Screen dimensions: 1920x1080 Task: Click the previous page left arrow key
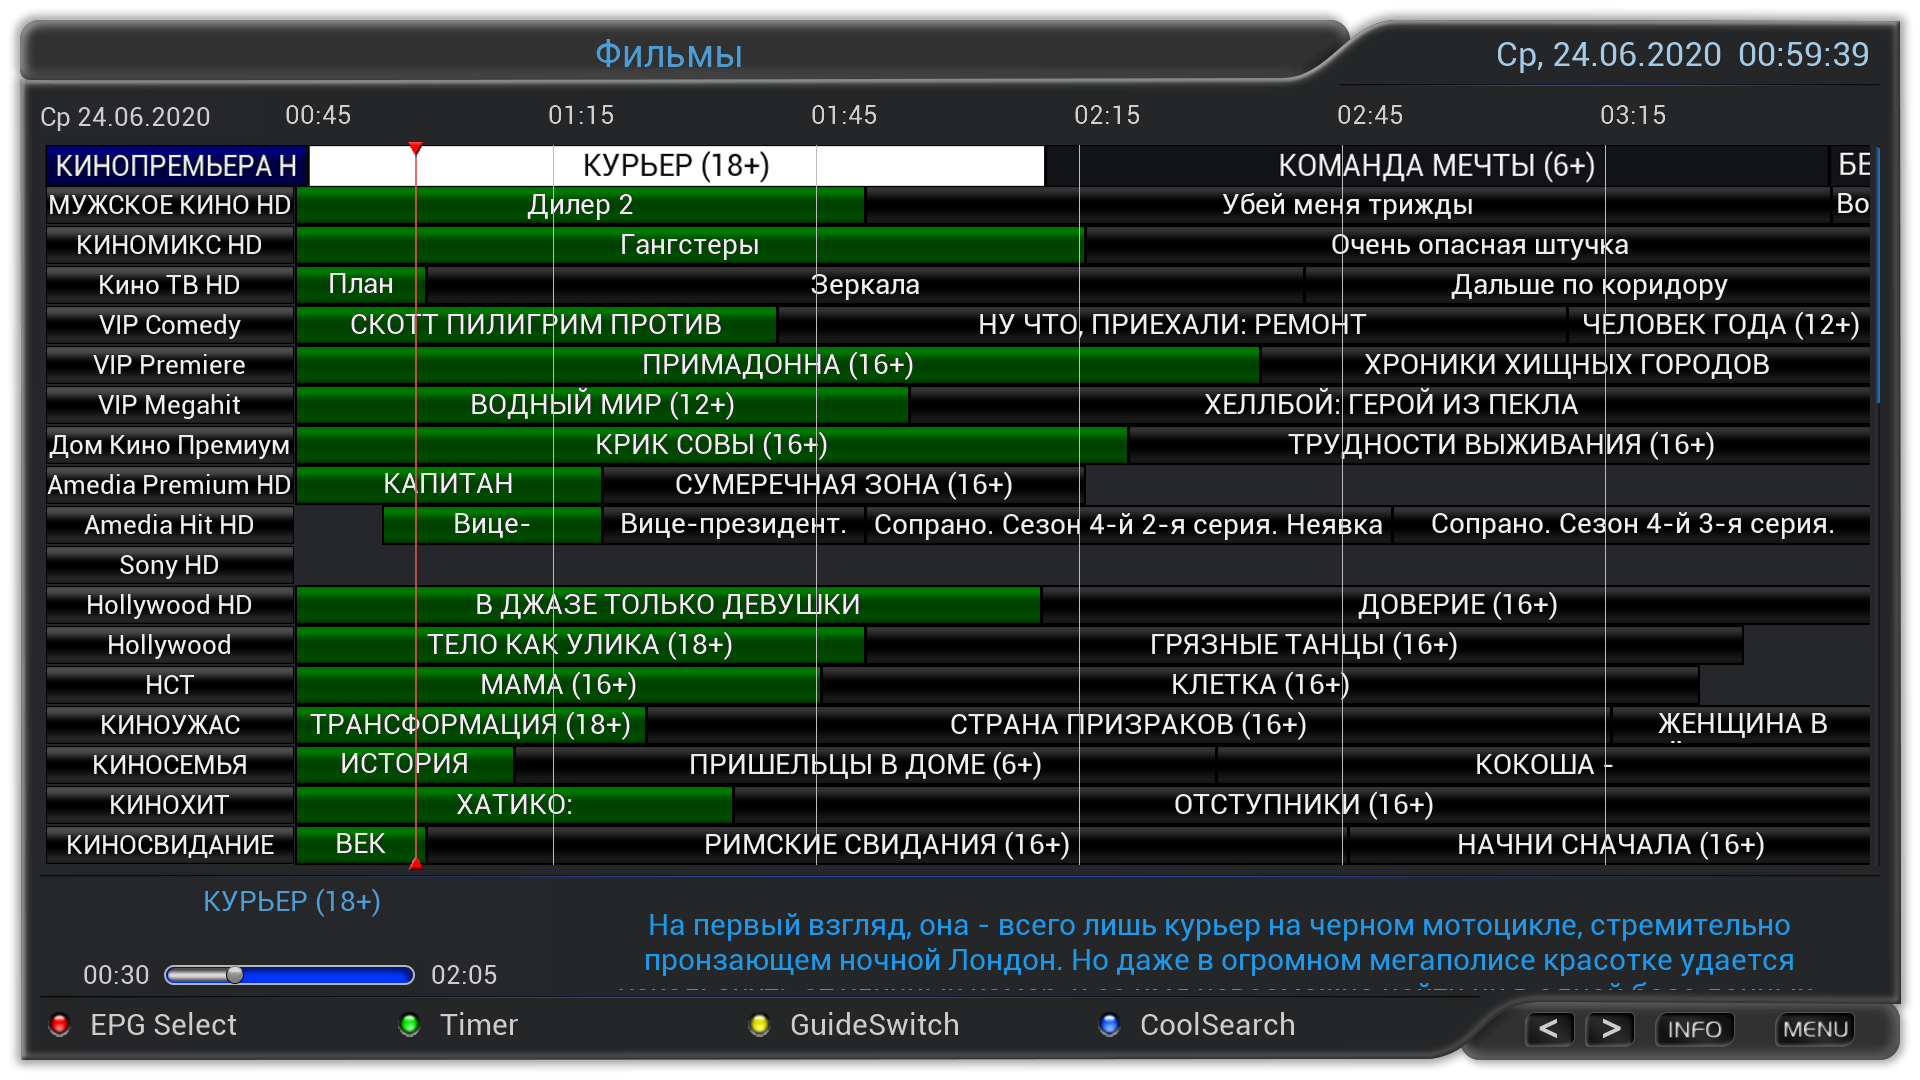(1549, 1029)
